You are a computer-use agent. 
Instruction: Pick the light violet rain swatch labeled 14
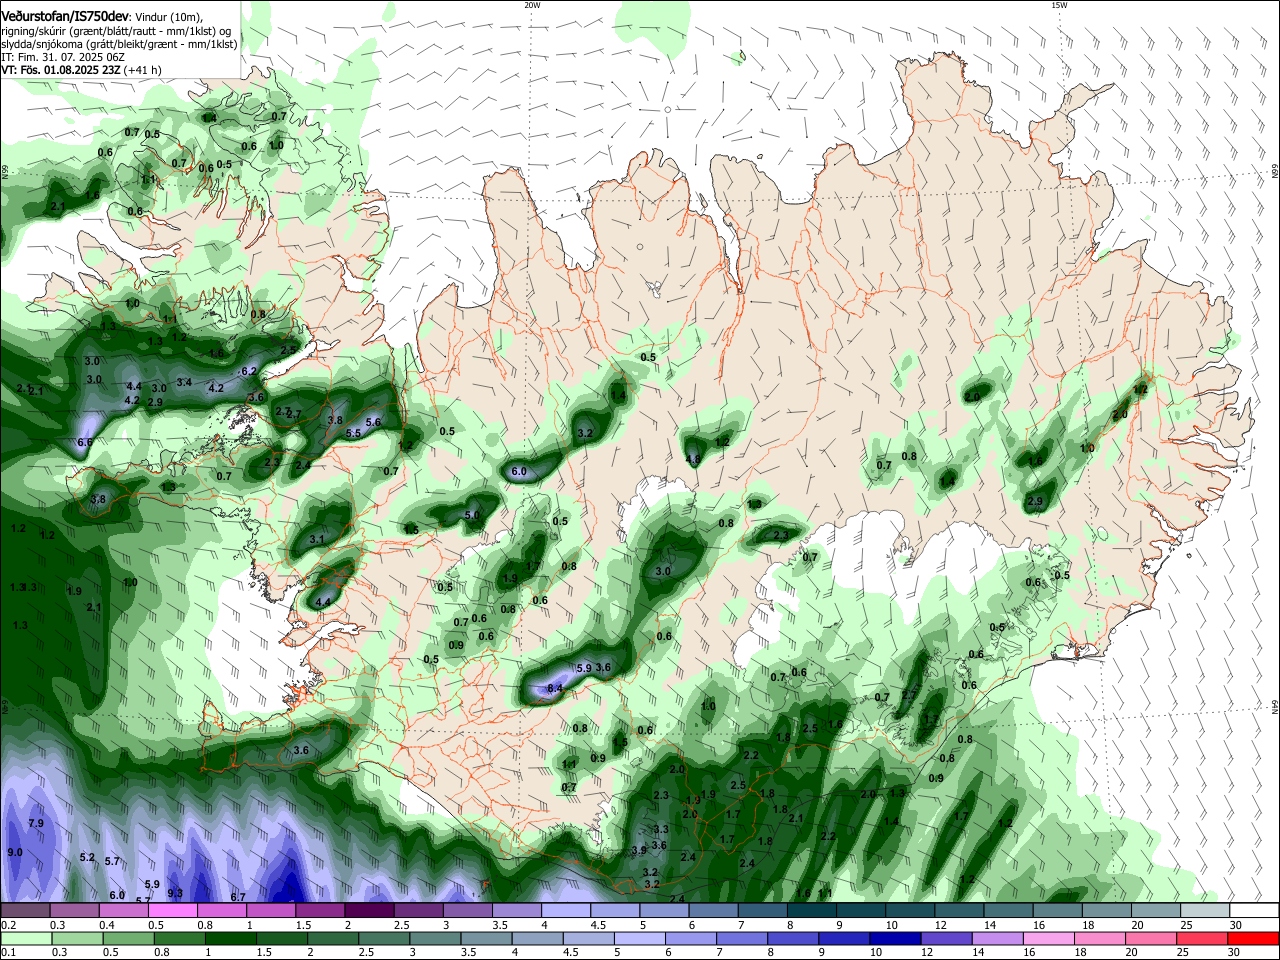click(x=997, y=939)
